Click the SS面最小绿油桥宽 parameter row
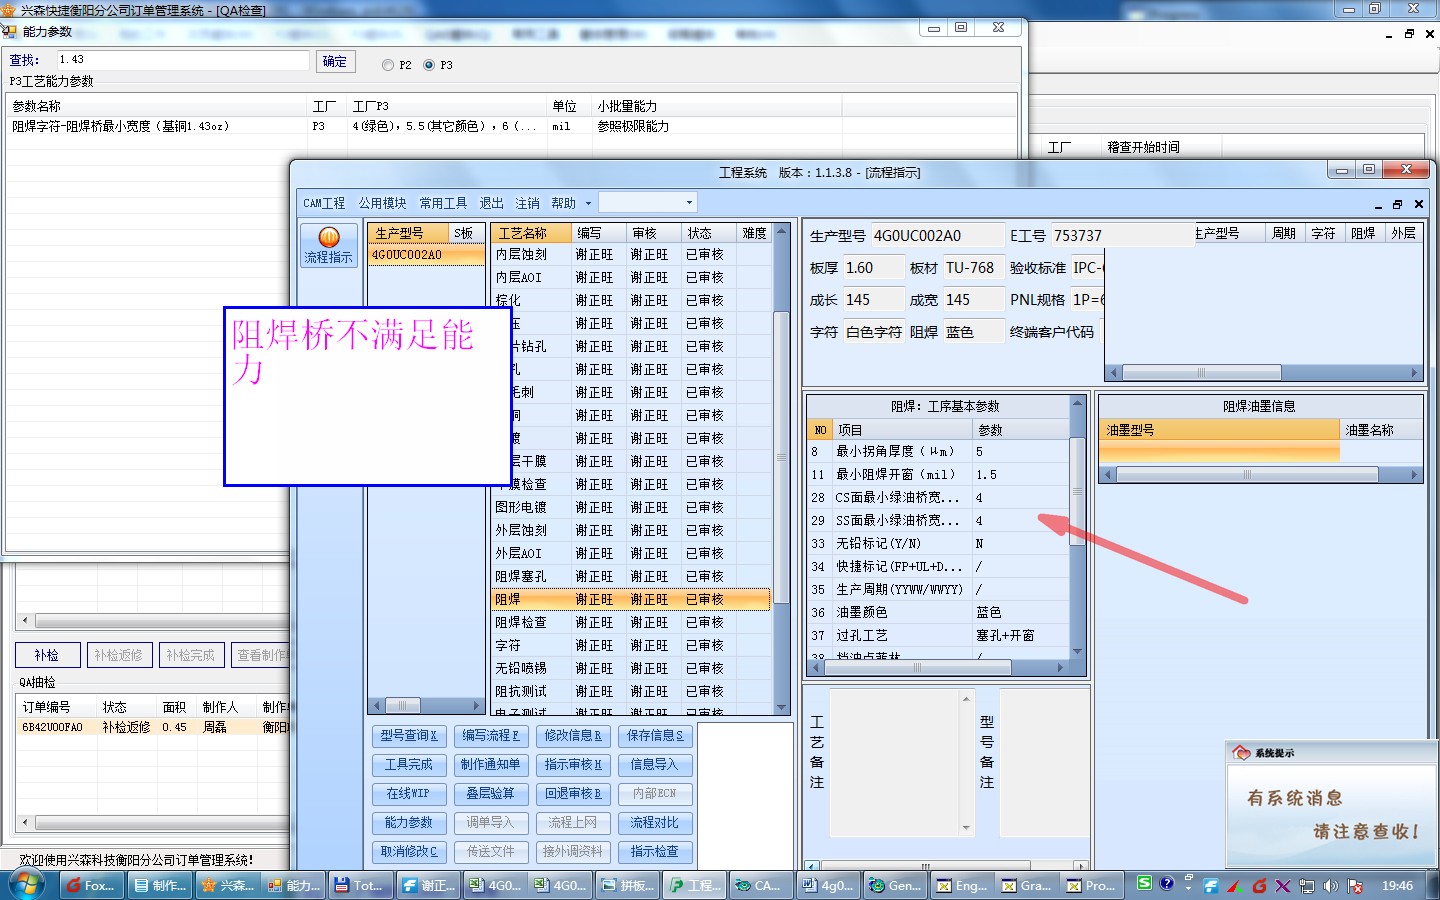 [938, 520]
